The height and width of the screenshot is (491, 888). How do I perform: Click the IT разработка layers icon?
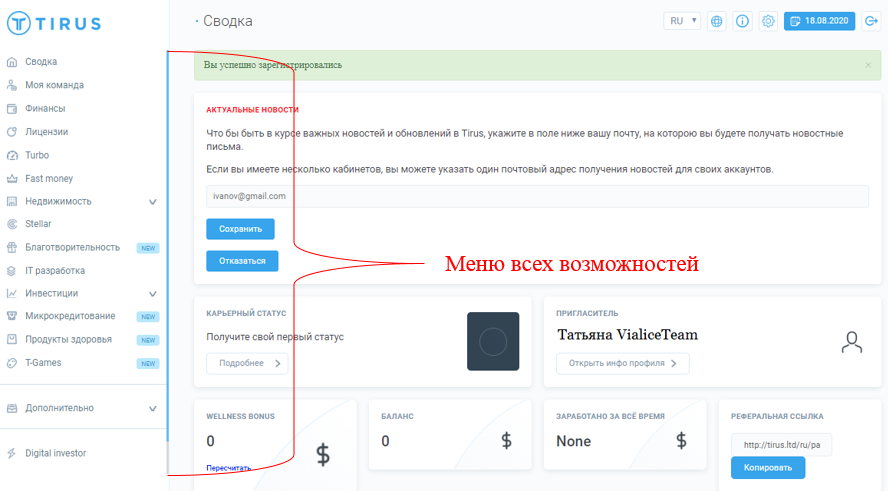click(x=12, y=271)
